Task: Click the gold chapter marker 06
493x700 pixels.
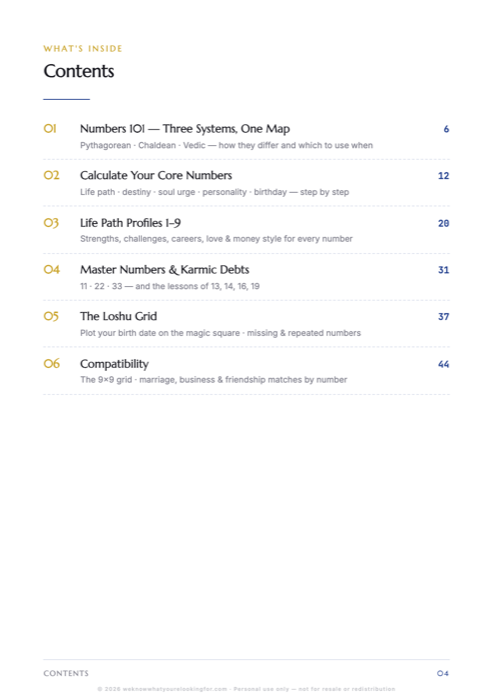Action: (x=52, y=364)
